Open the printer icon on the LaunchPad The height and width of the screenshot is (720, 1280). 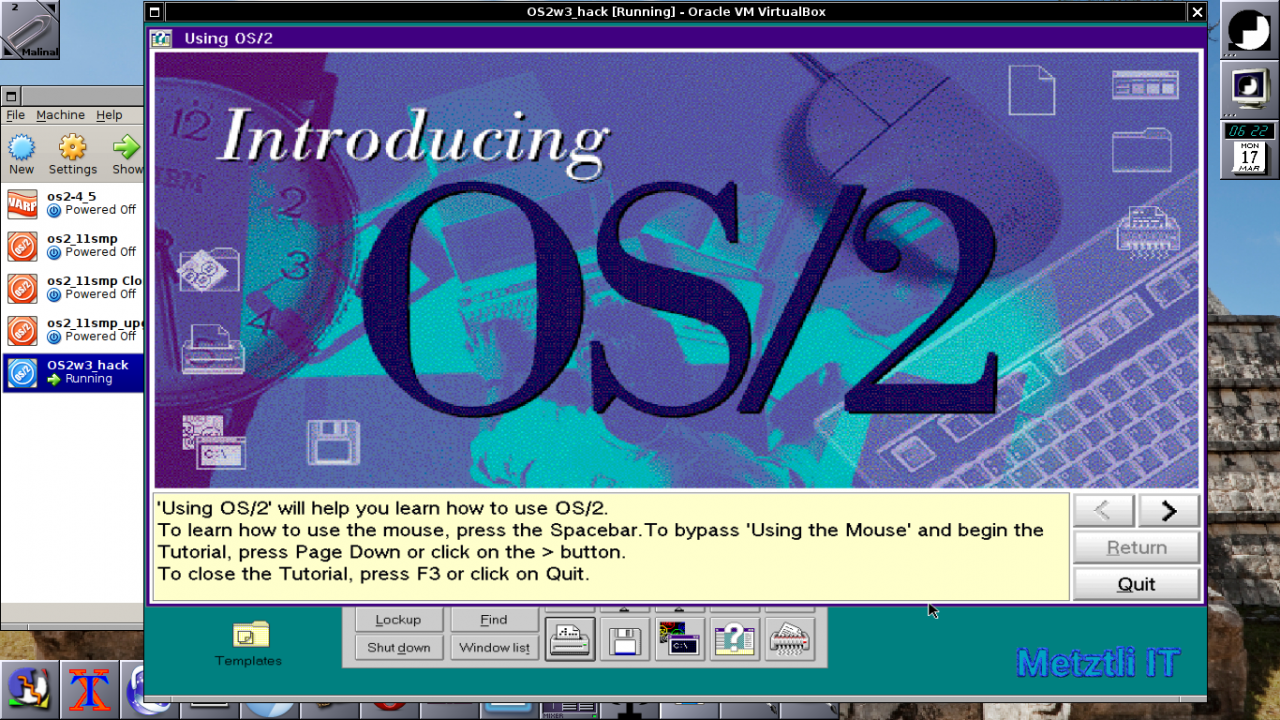click(x=569, y=638)
